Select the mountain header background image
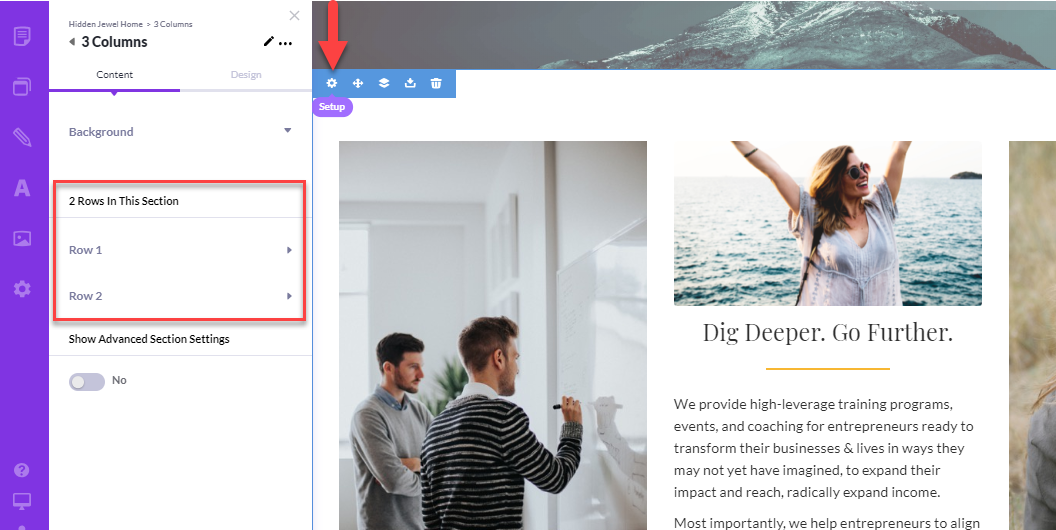 click(684, 35)
